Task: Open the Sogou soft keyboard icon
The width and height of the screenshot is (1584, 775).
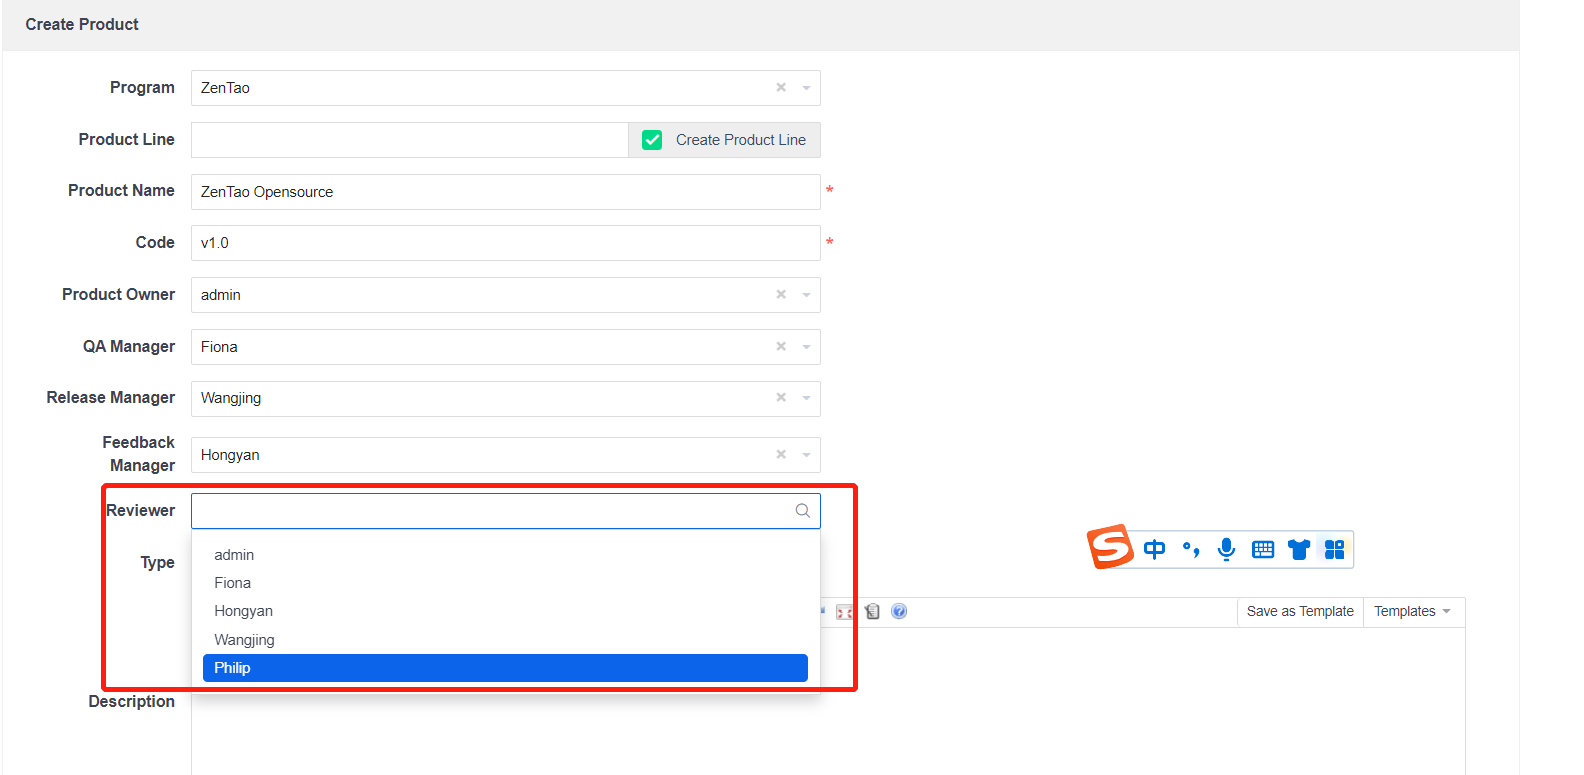Action: [x=1263, y=549]
